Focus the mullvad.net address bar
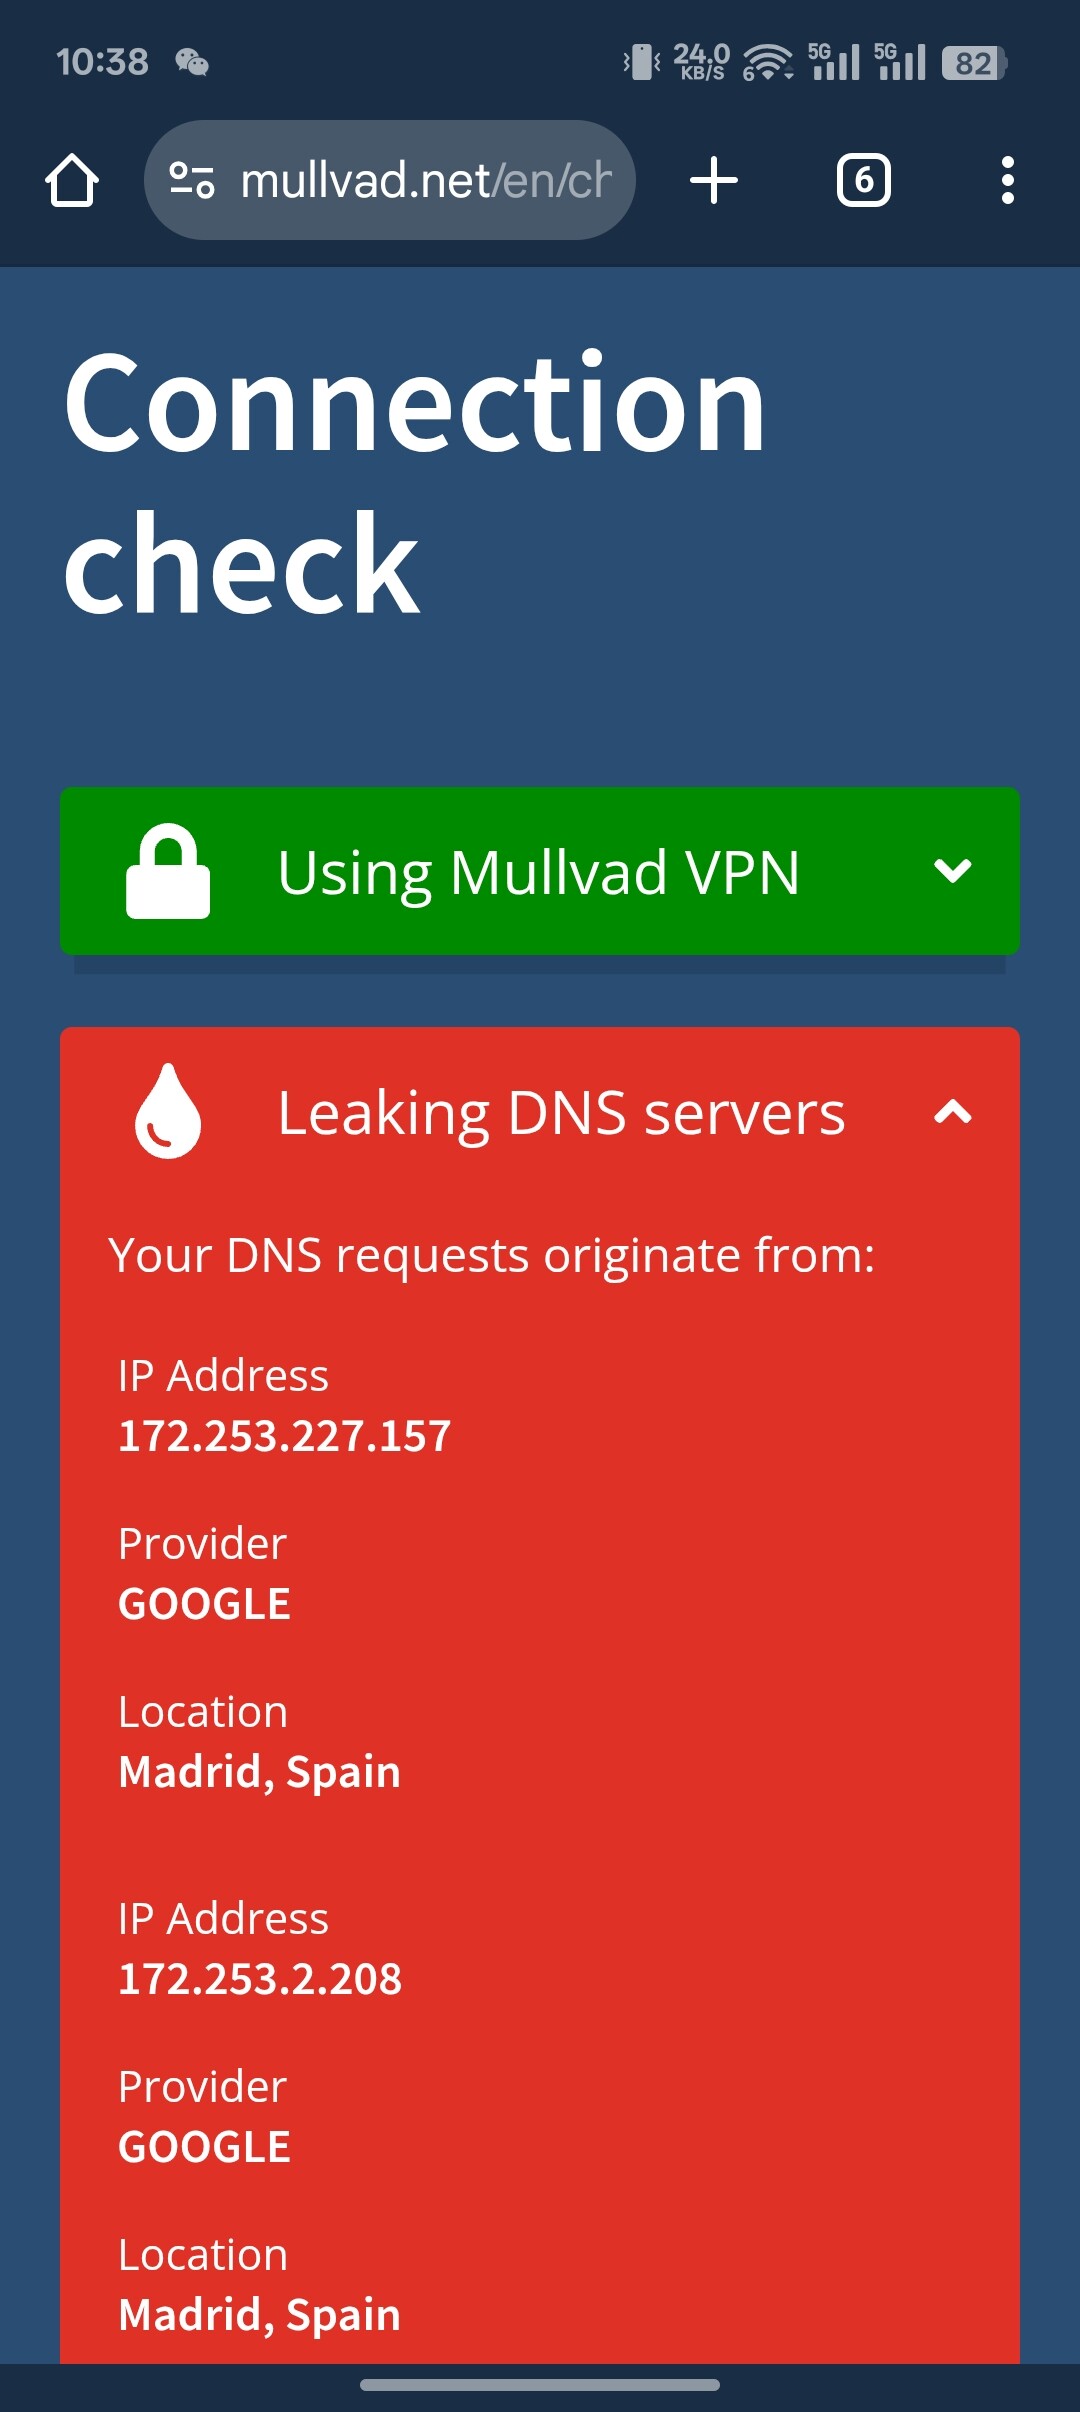1080x2412 pixels. click(x=426, y=181)
